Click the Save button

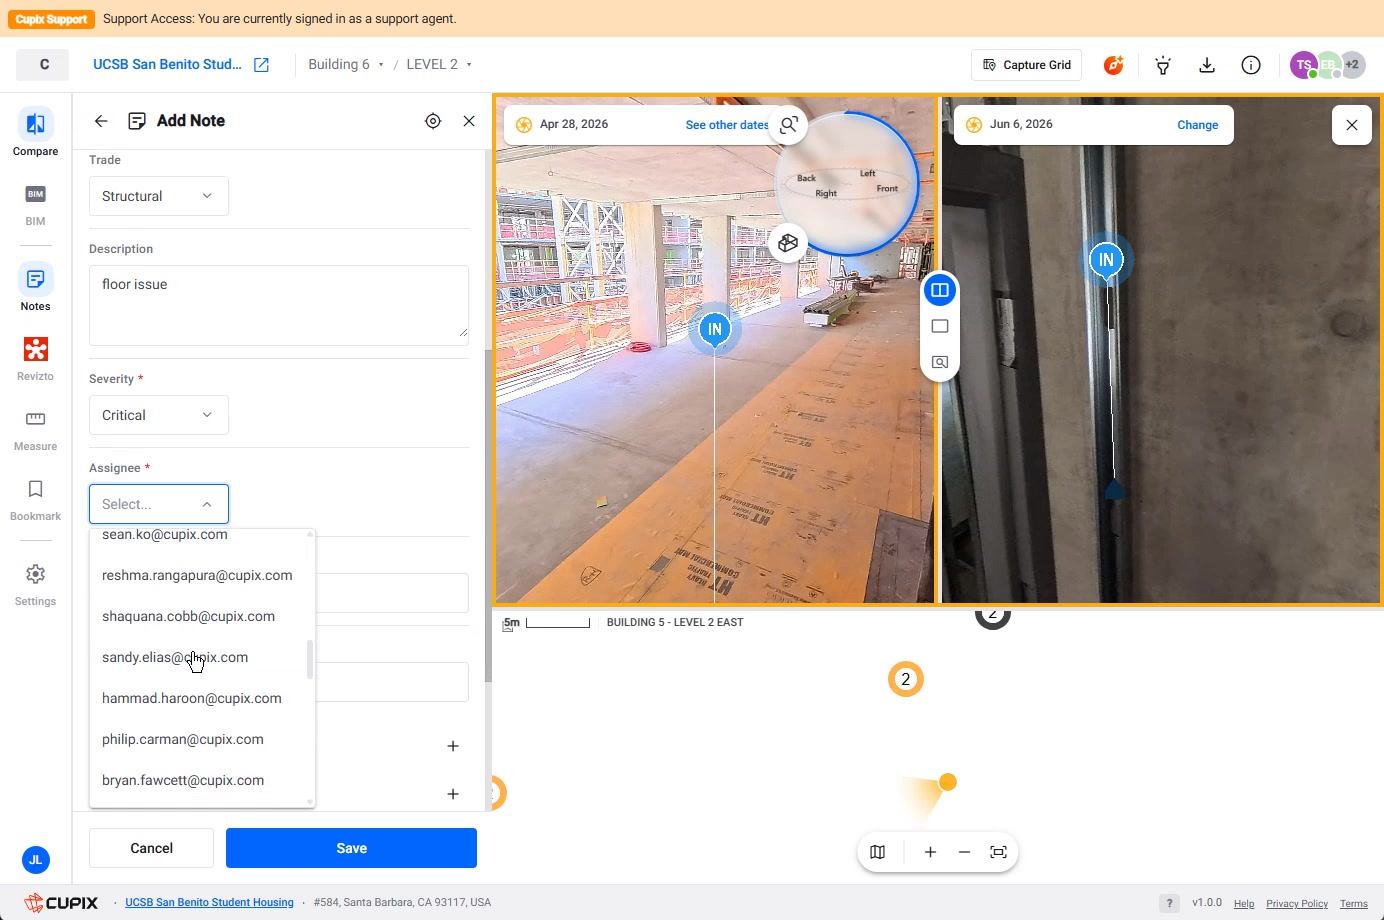[x=351, y=848]
